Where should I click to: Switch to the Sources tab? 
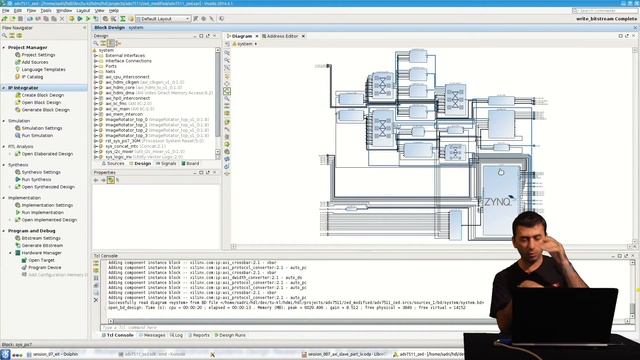(113, 164)
